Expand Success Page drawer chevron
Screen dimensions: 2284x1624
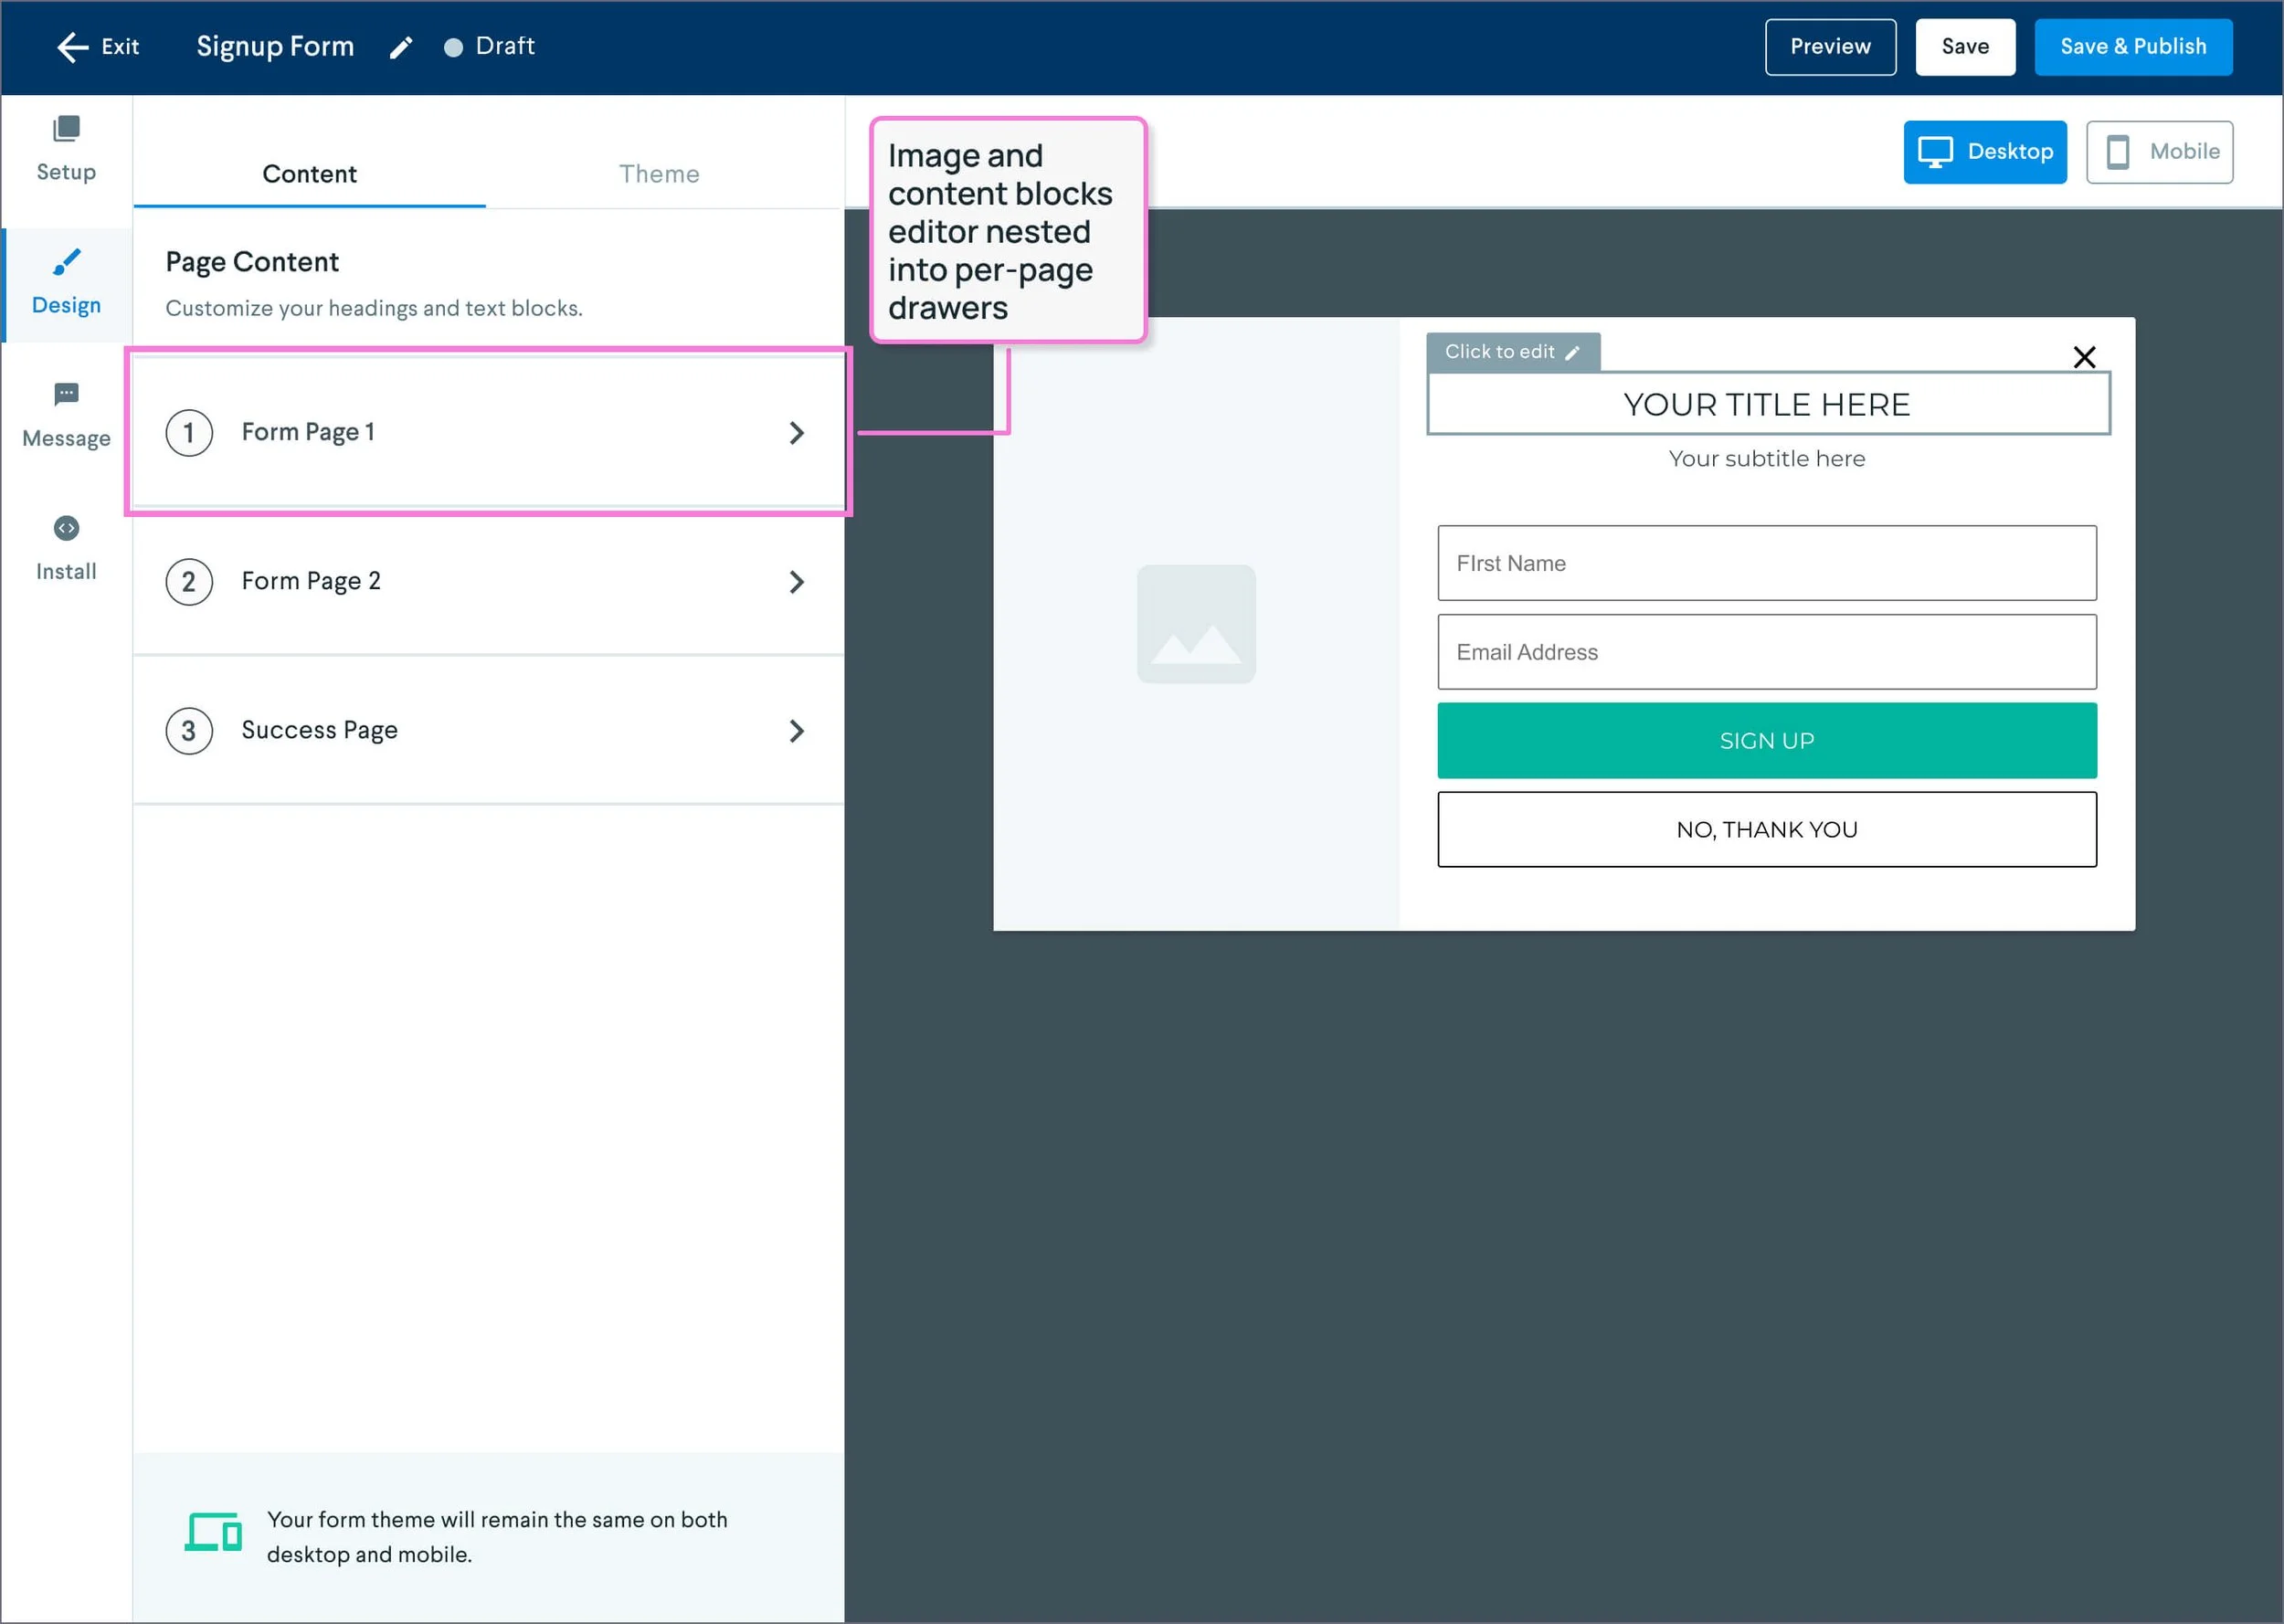point(796,731)
